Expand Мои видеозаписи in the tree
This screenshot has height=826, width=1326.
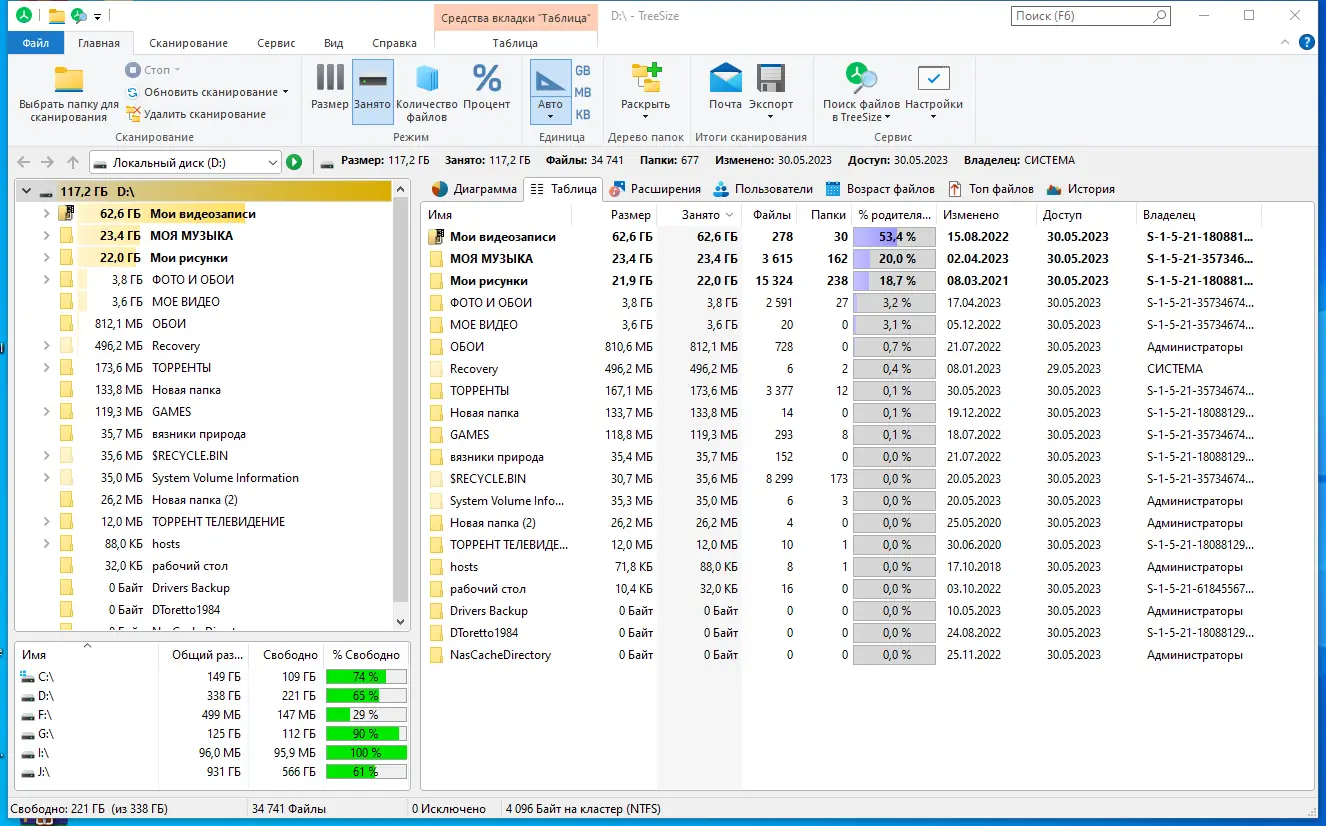tap(46, 214)
